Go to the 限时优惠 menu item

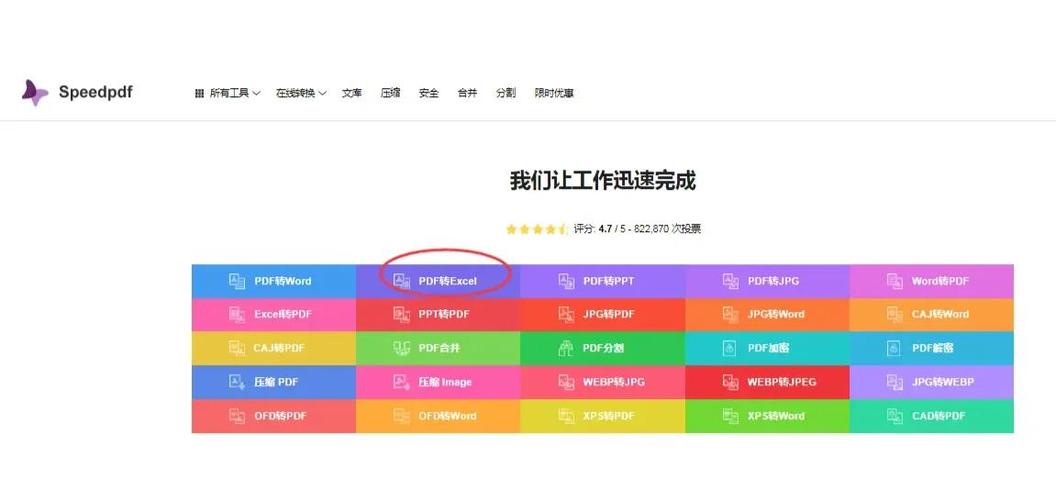554,93
